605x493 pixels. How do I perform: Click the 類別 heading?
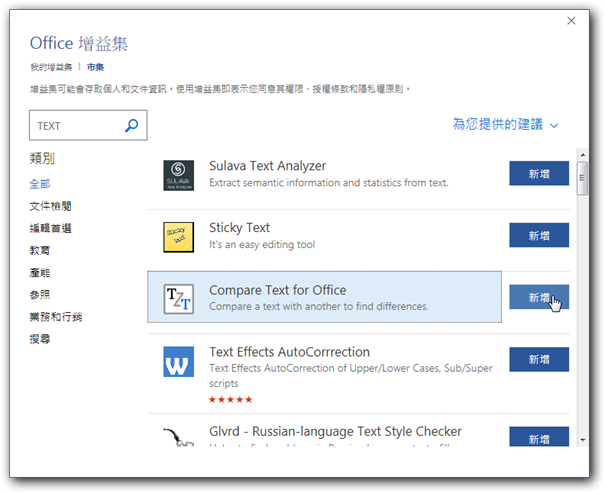coord(42,158)
